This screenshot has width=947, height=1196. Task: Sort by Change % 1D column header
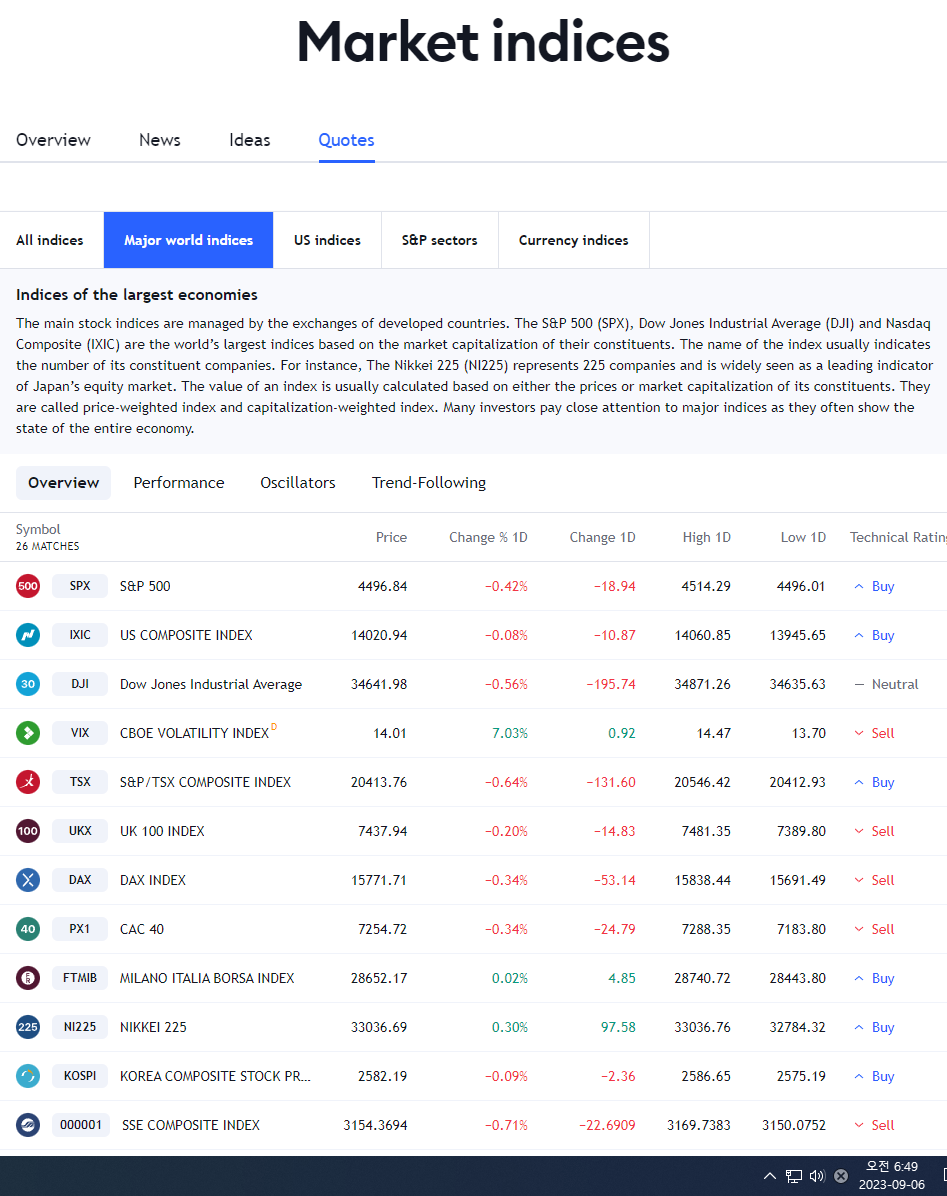pyautogui.click(x=488, y=538)
